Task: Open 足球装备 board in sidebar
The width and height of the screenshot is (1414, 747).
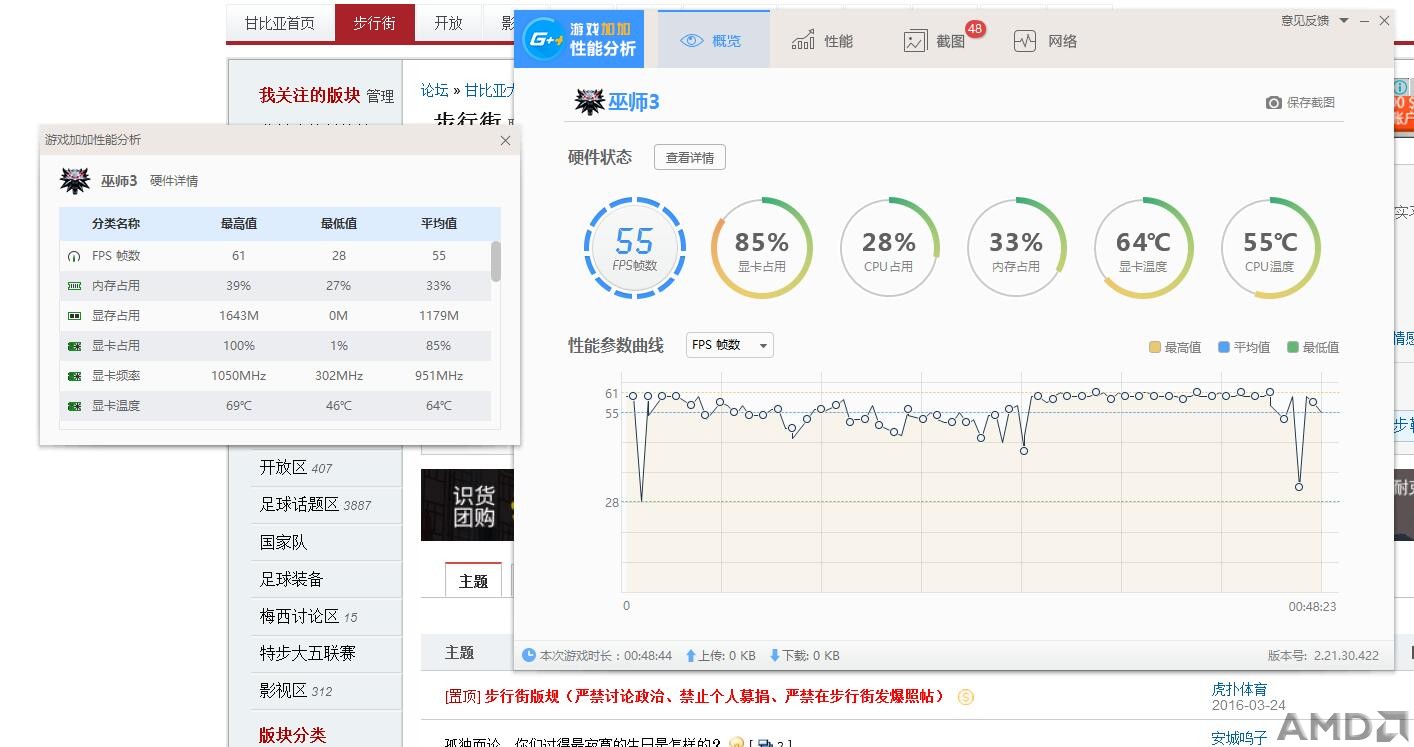Action: point(291,579)
